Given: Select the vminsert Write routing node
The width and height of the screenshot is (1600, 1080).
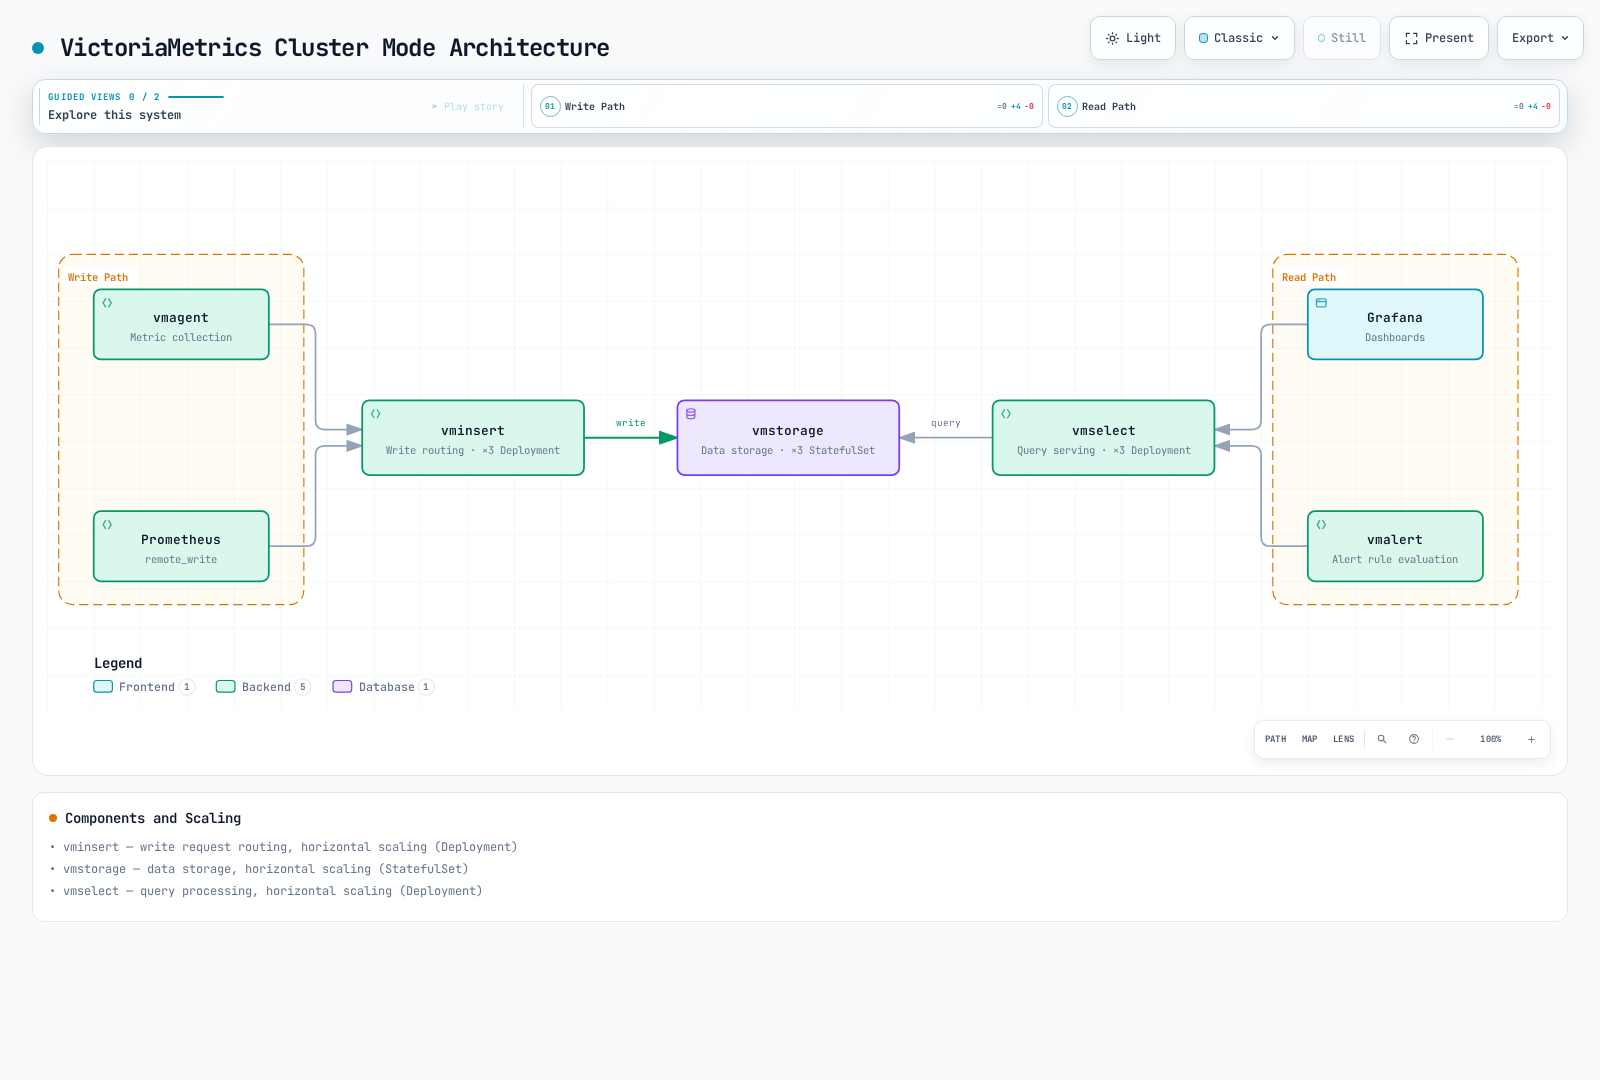Looking at the screenshot, I should tap(473, 438).
